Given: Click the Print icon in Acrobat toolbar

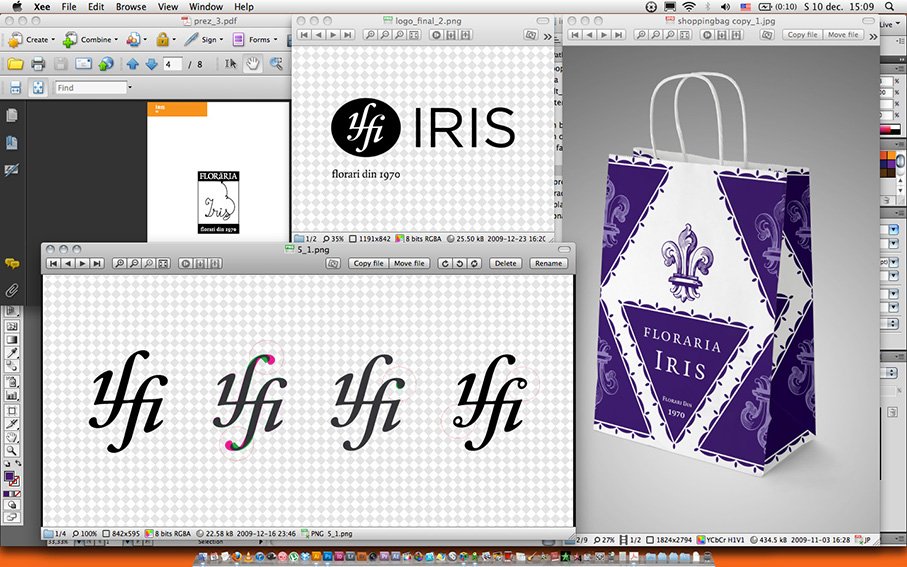Looking at the screenshot, I should 38,64.
